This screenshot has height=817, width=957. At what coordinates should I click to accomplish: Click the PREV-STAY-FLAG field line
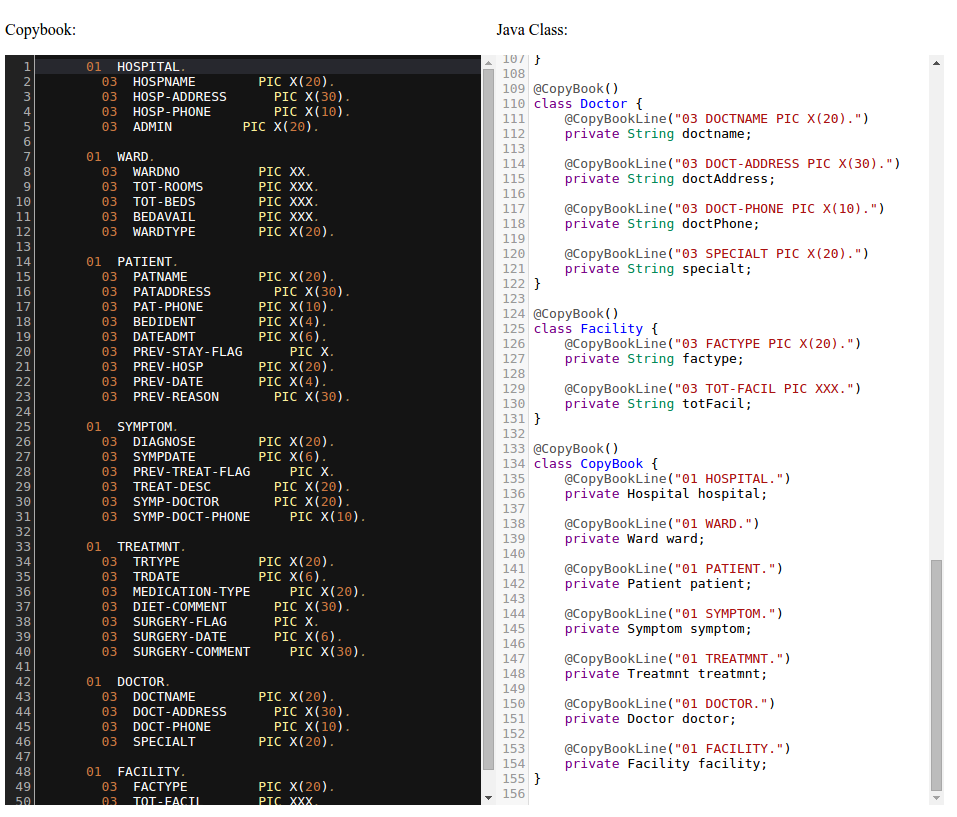coord(218,352)
